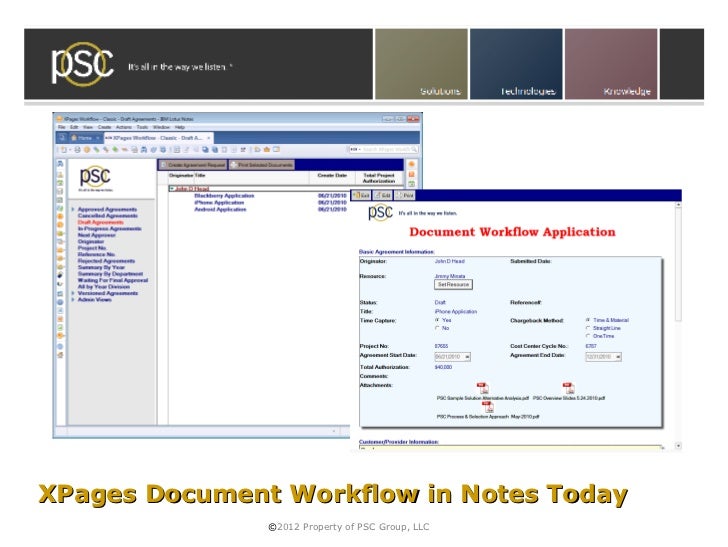728x547 pixels.
Task: Click the Knowledge tile in slide header
Action: (x=611, y=64)
